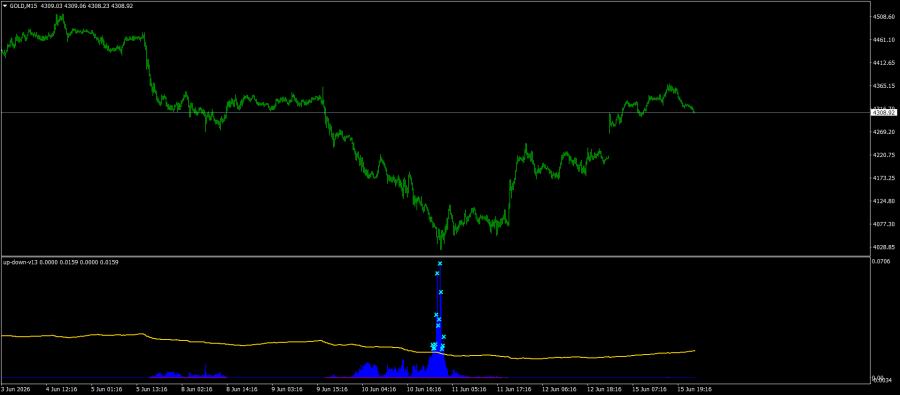900x395 pixels.
Task: Click the 5 Jun 01:16 time label
Action: tap(107, 389)
